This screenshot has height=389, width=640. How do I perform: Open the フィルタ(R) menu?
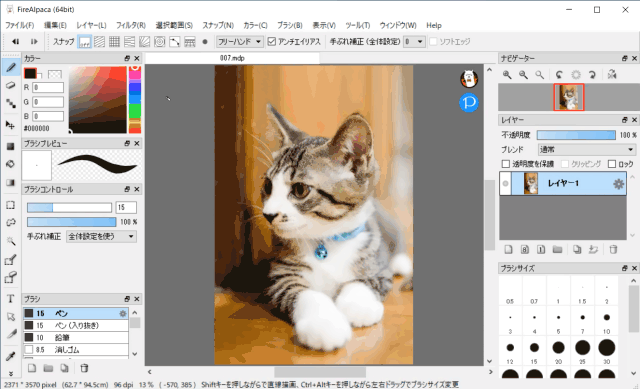(x=131, y=25)
